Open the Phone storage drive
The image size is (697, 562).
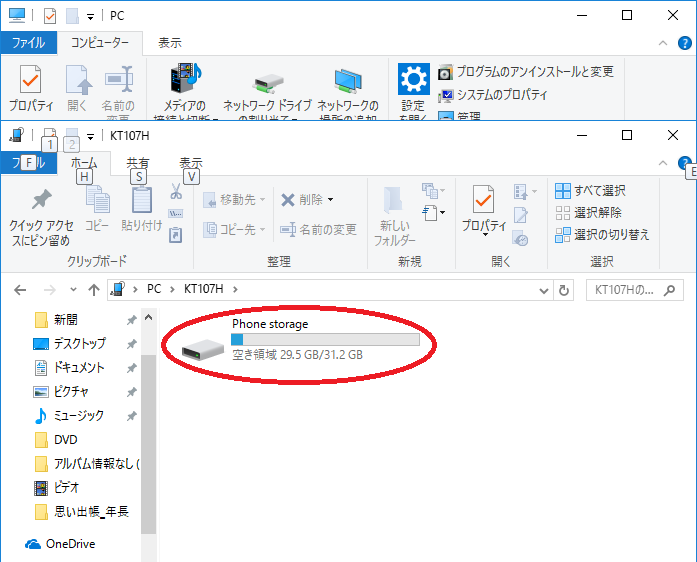(x=204, y=348)
